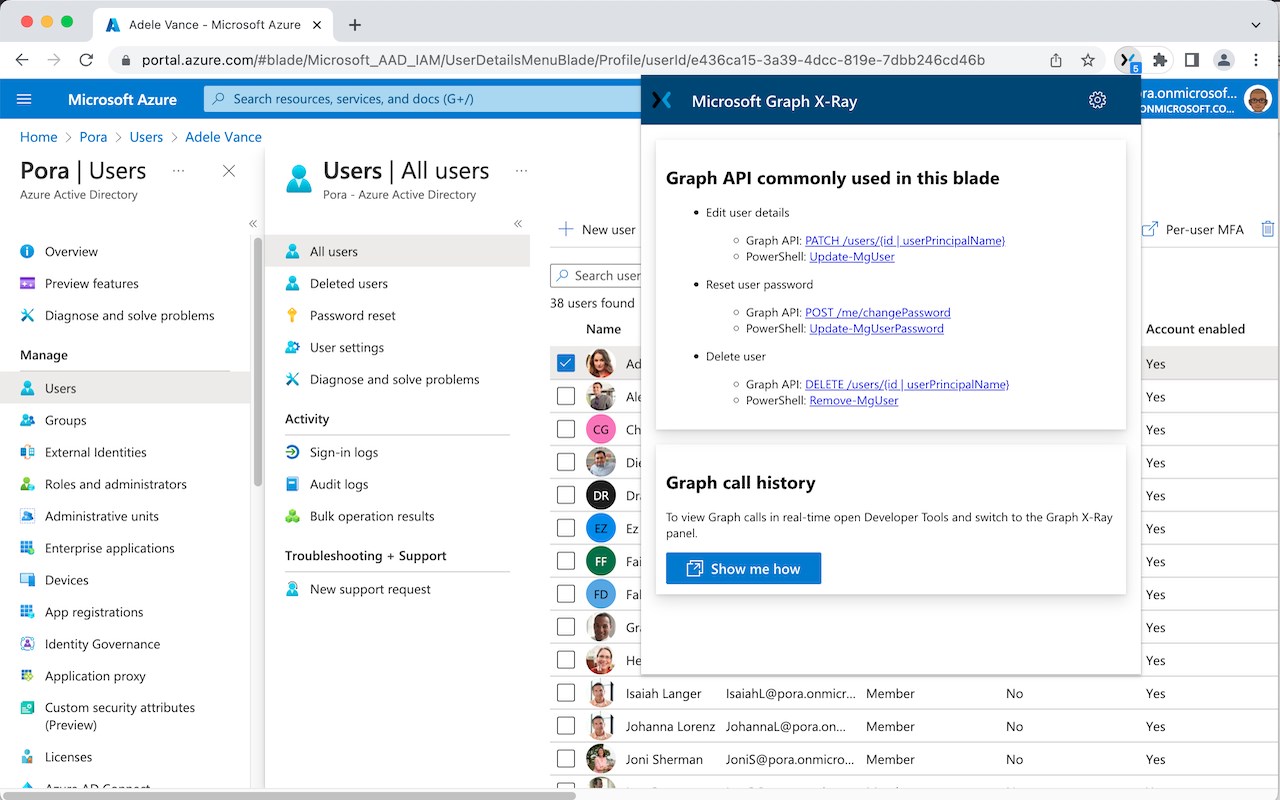Collapse the All users blade menu

point(518,224)
